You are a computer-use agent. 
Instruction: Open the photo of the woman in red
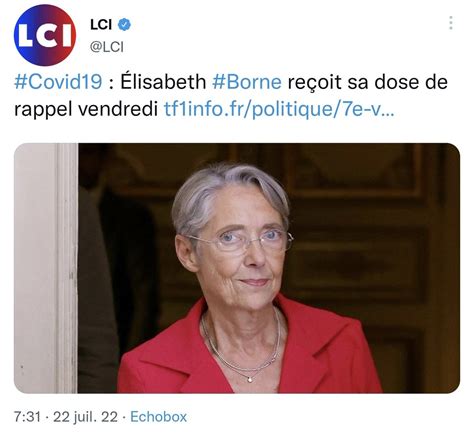coord(237,268)
